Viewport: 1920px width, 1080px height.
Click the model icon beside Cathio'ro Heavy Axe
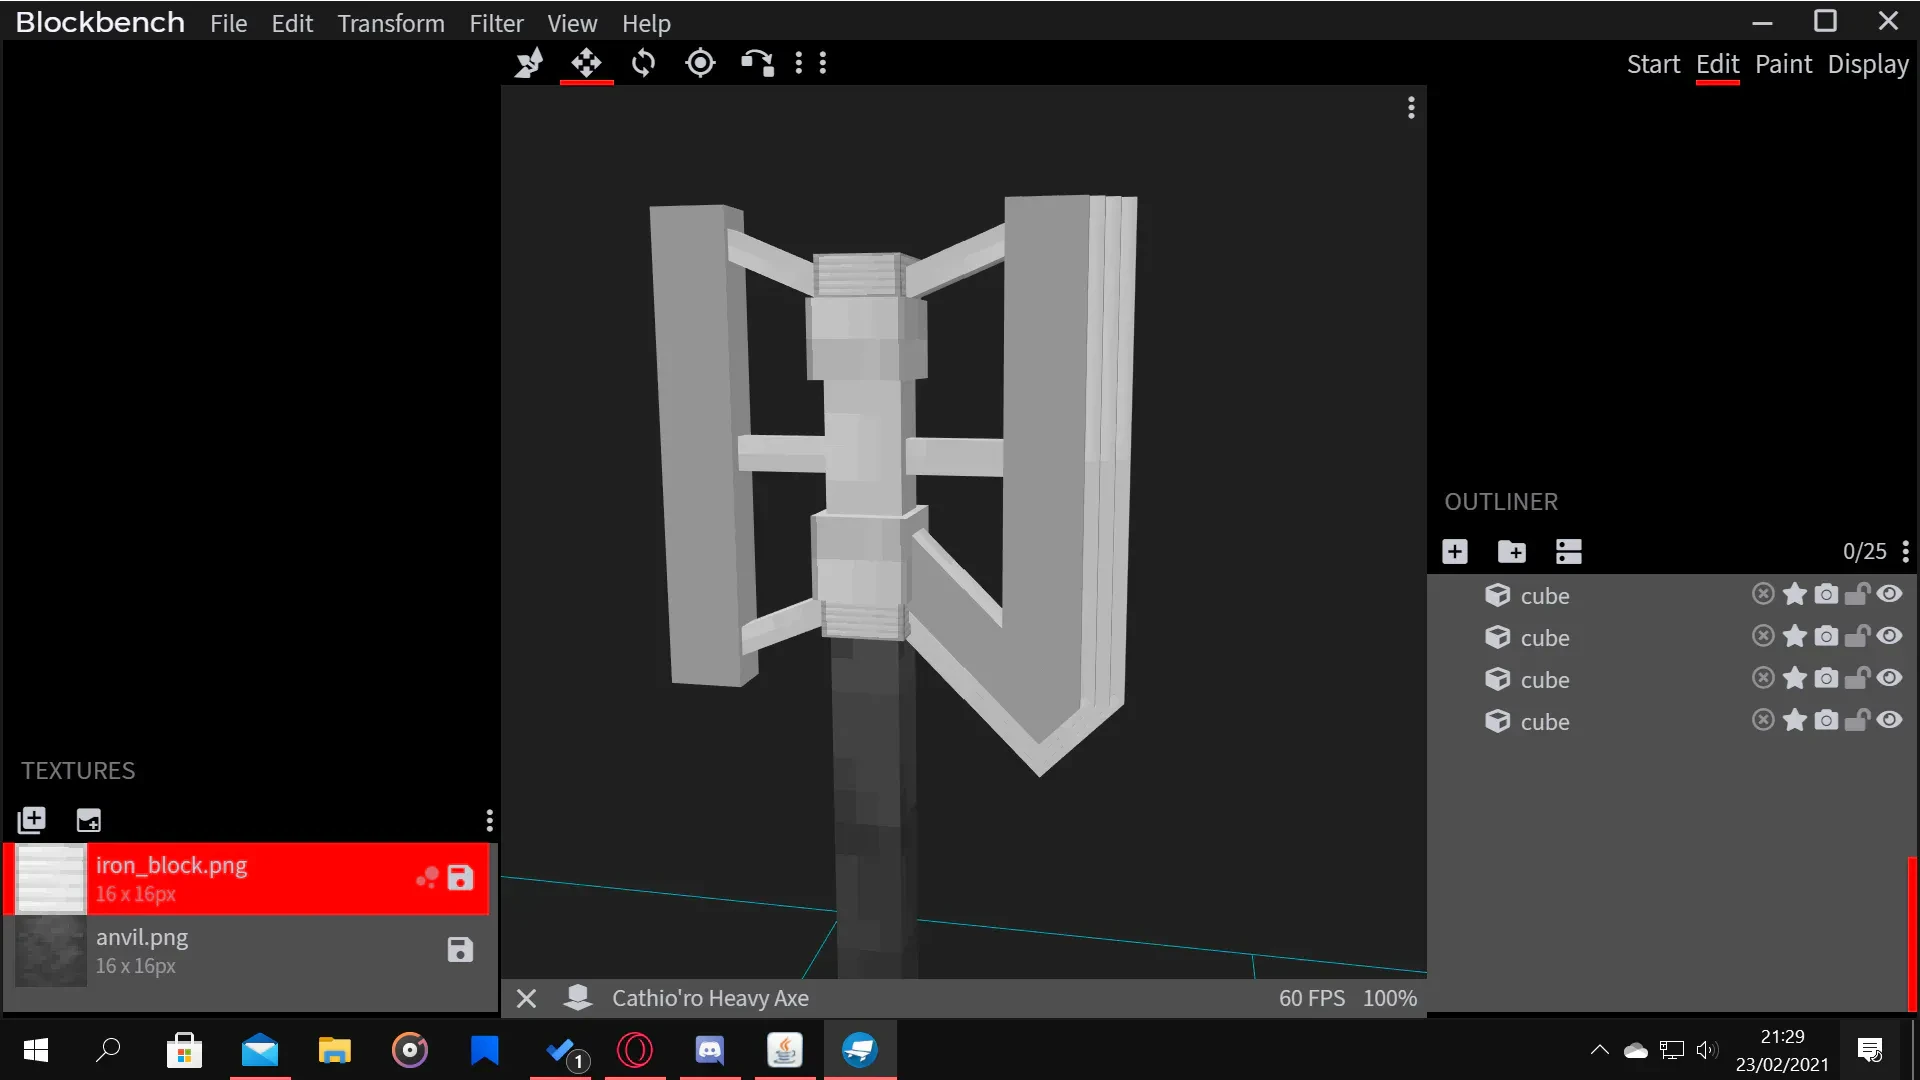click(578, 997)
